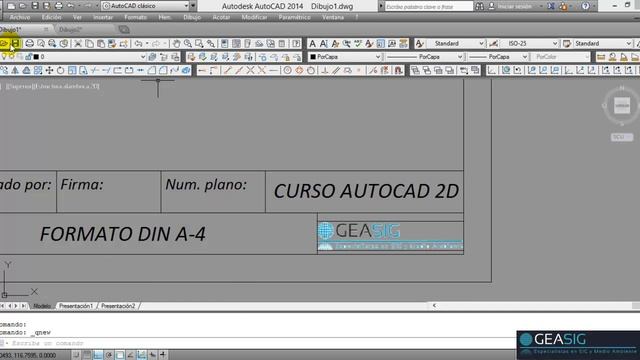
Task: Toggle the layer lock padlock icon
Action: 28,57
